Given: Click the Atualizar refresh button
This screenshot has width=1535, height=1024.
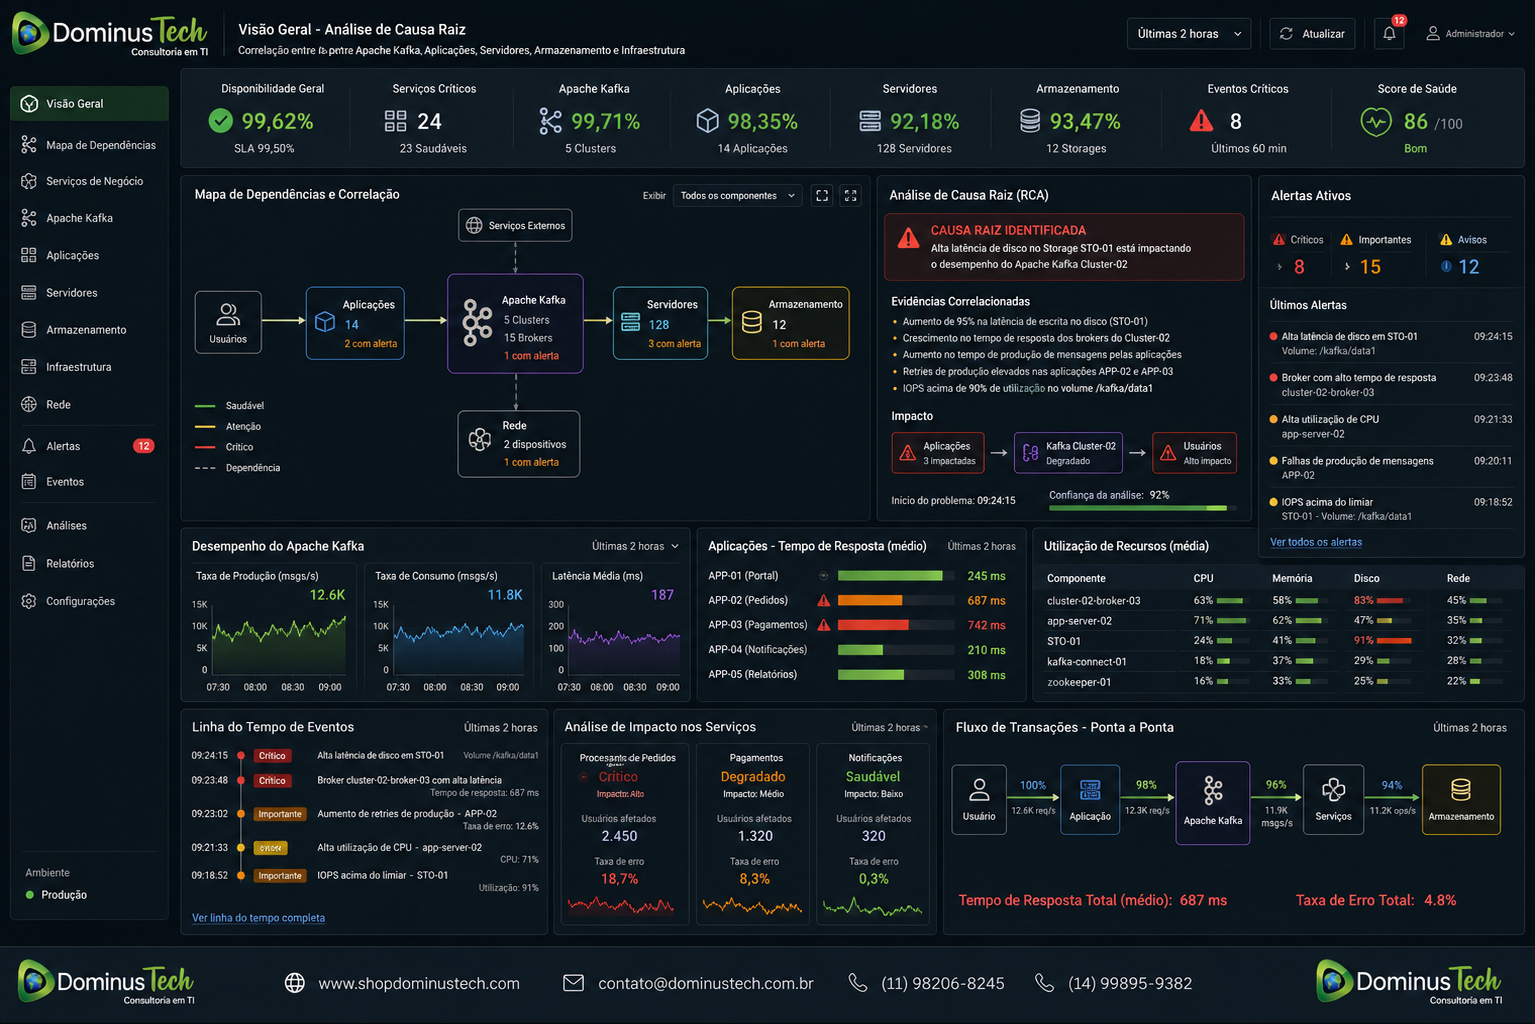Looking at the screenshot, I should (x=1312, y=33).
